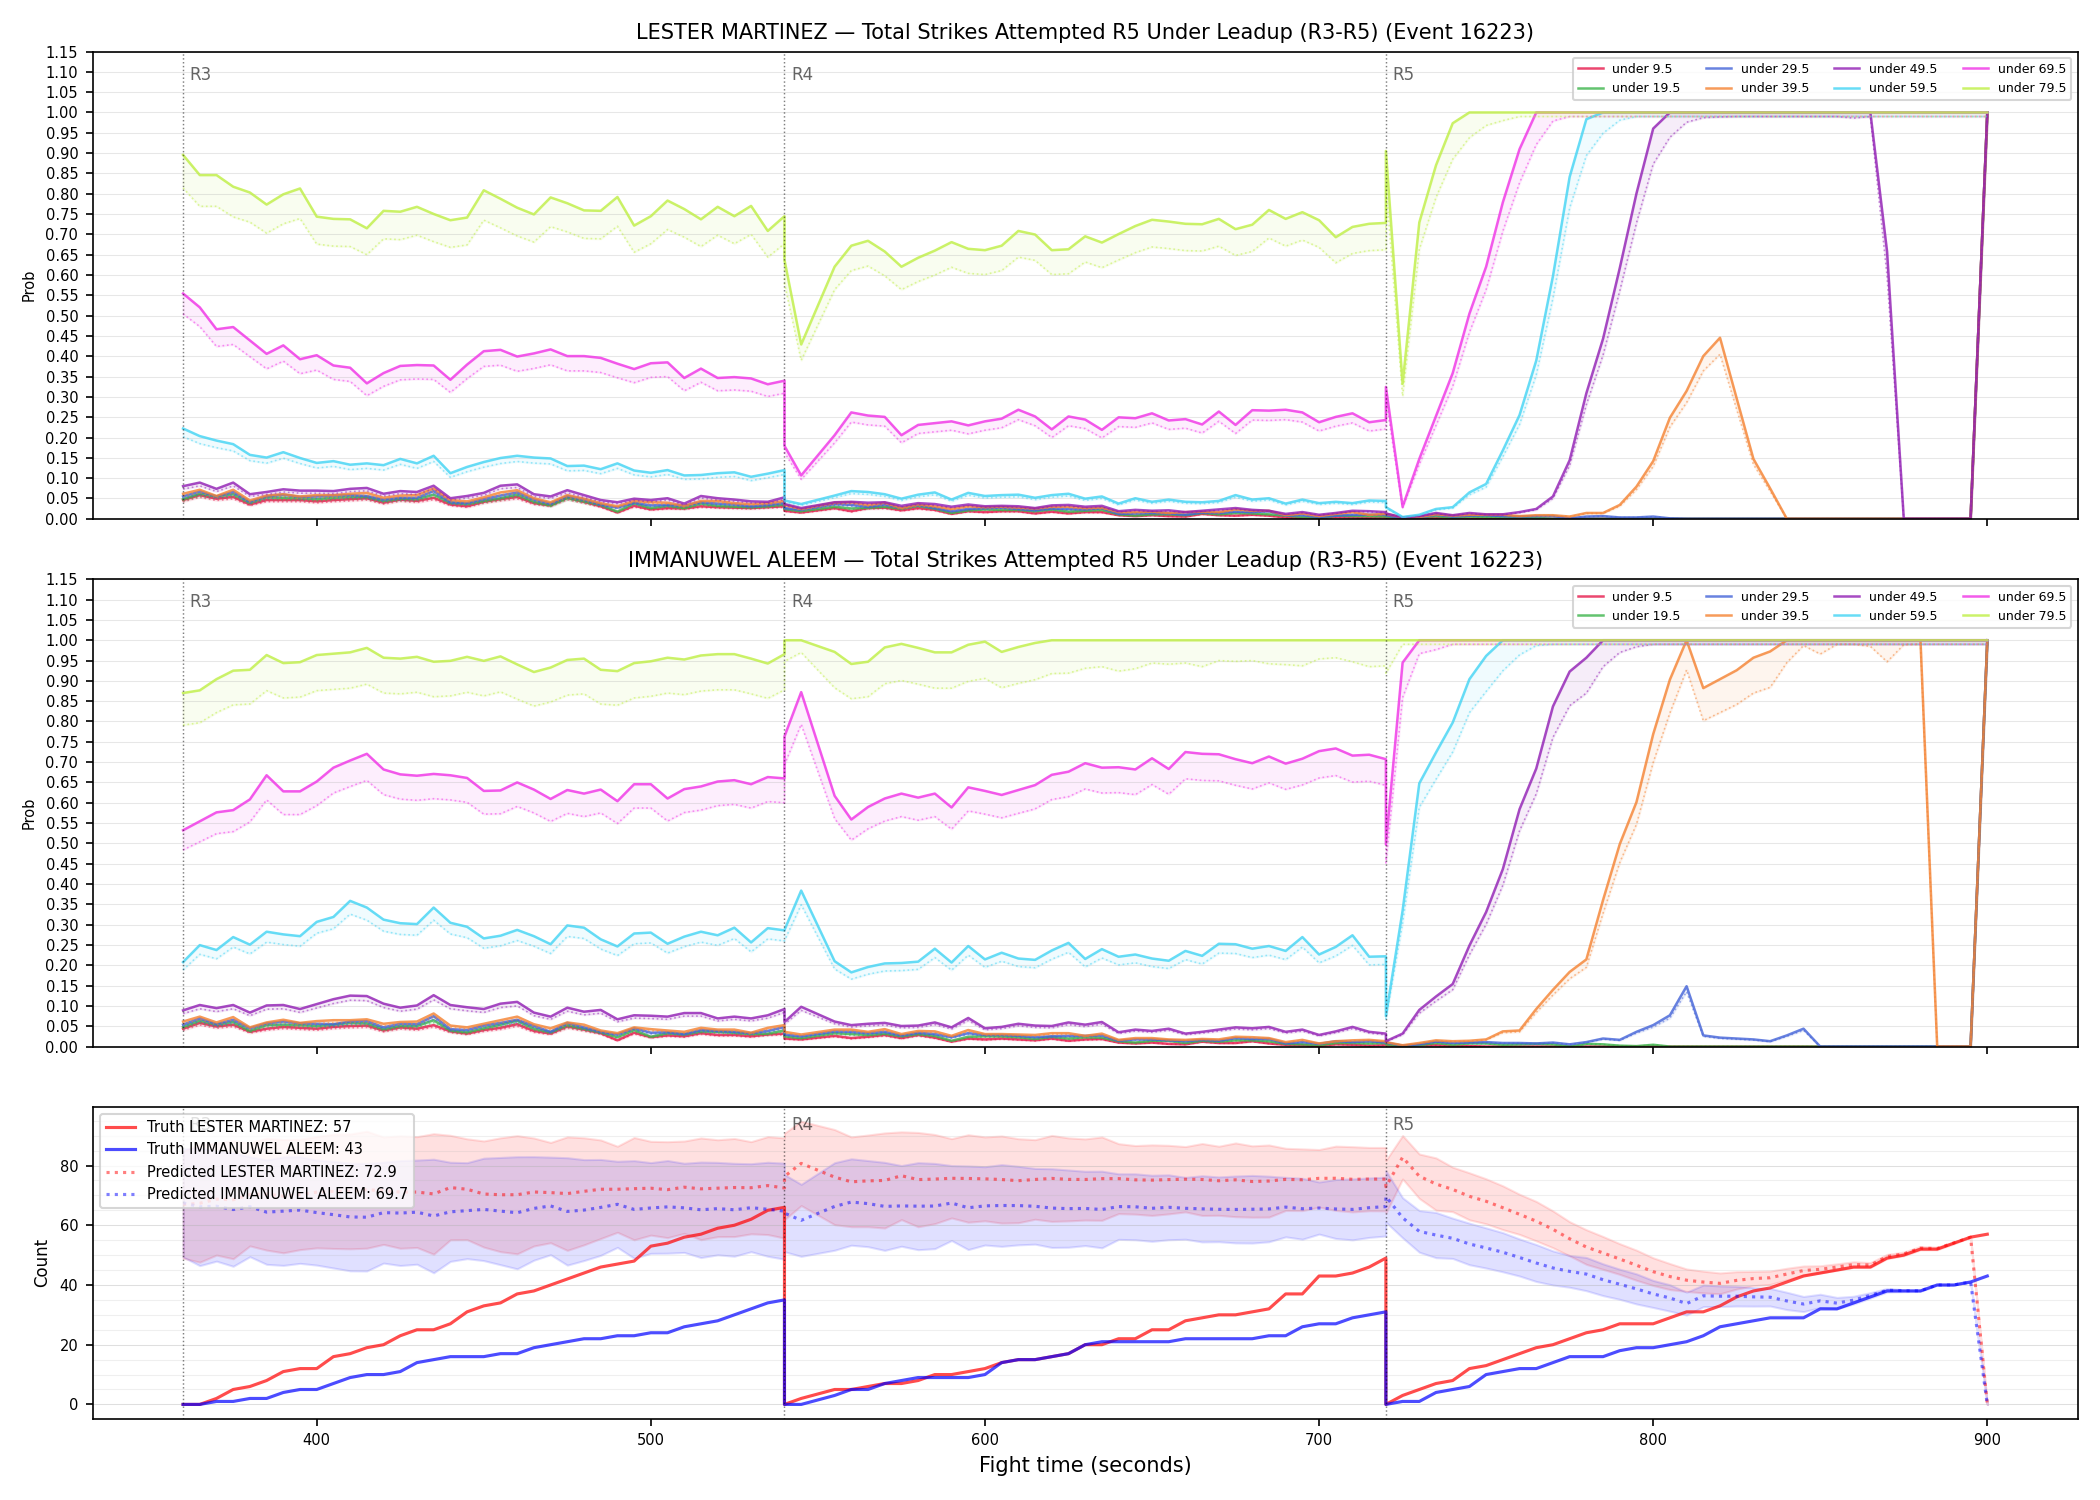Click the 700 tick label on the x-axis
The image size is (2100, 1500).
coord(1319,1440)
